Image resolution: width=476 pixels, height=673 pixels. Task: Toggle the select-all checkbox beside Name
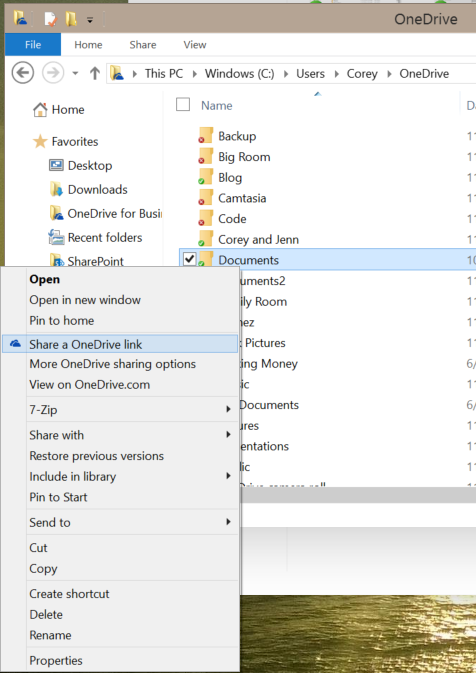click(x=183, y=104)
